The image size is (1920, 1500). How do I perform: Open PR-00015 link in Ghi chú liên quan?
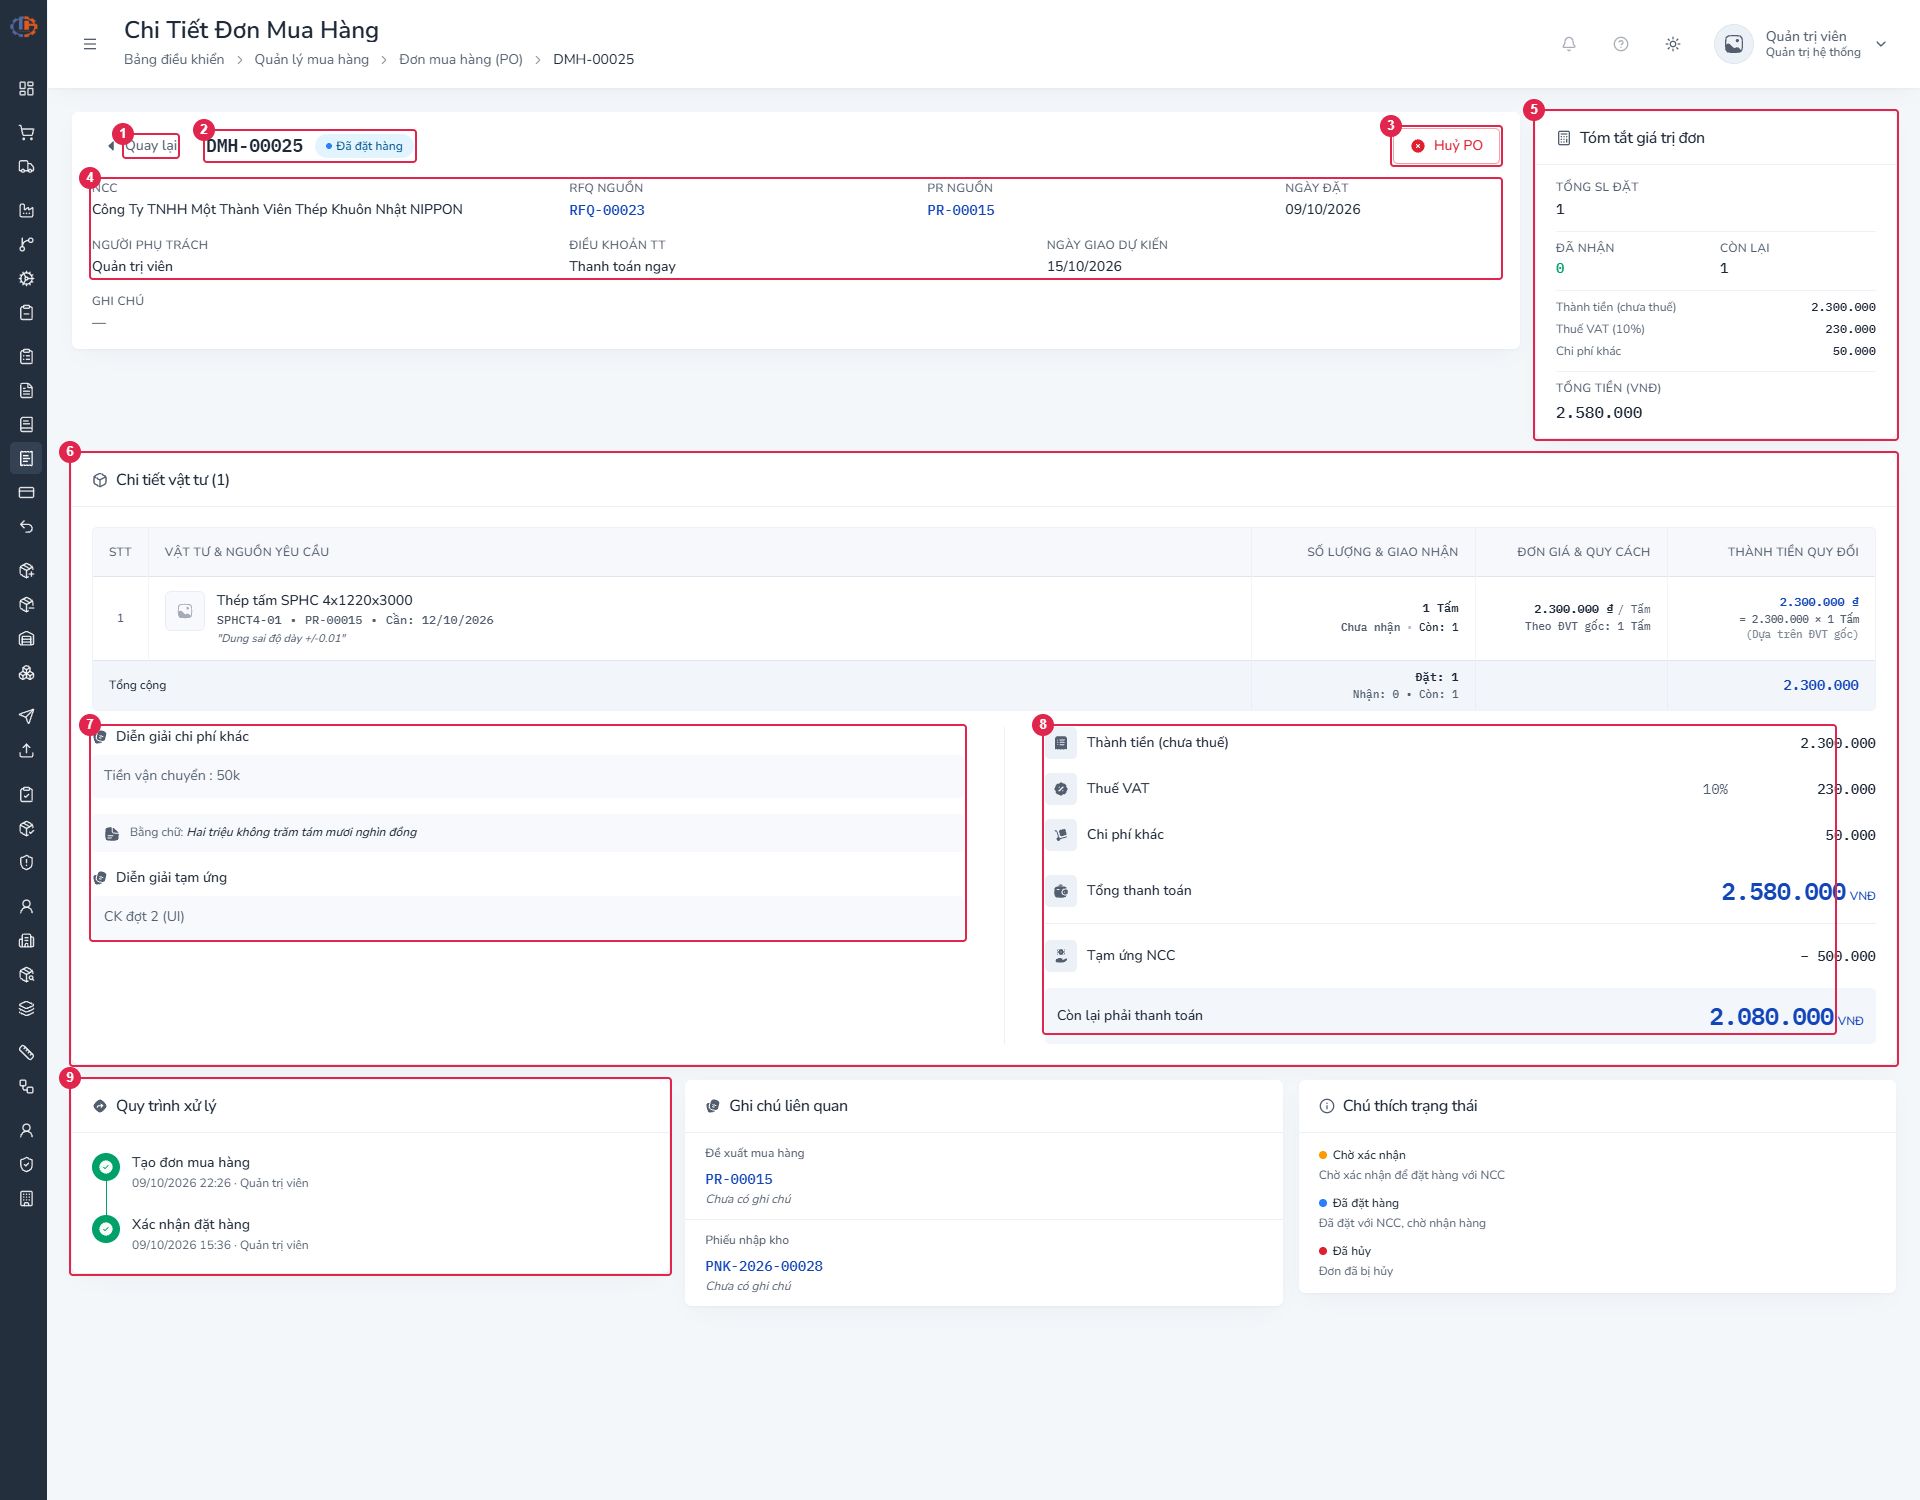739,1179
